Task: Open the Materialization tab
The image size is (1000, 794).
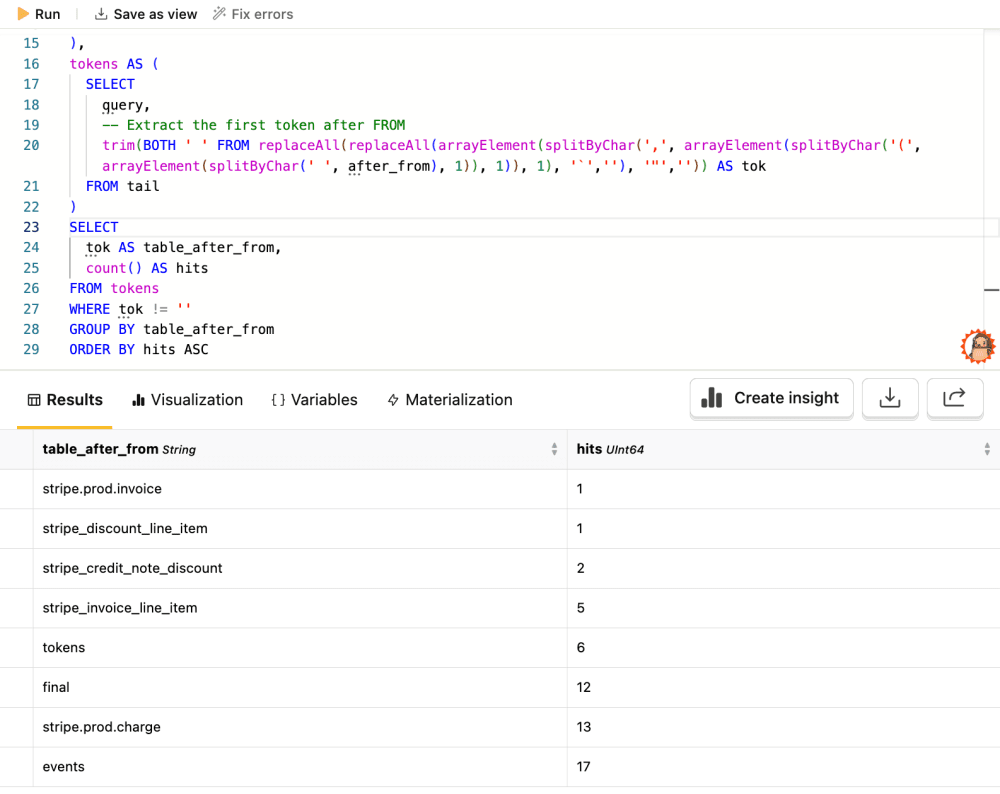Action: (450, 400)
